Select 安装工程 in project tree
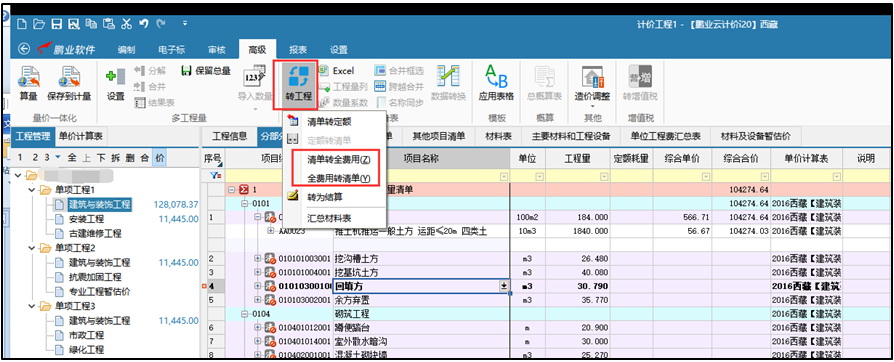Screen dimensions: 894x362 [x=87, y=219]
